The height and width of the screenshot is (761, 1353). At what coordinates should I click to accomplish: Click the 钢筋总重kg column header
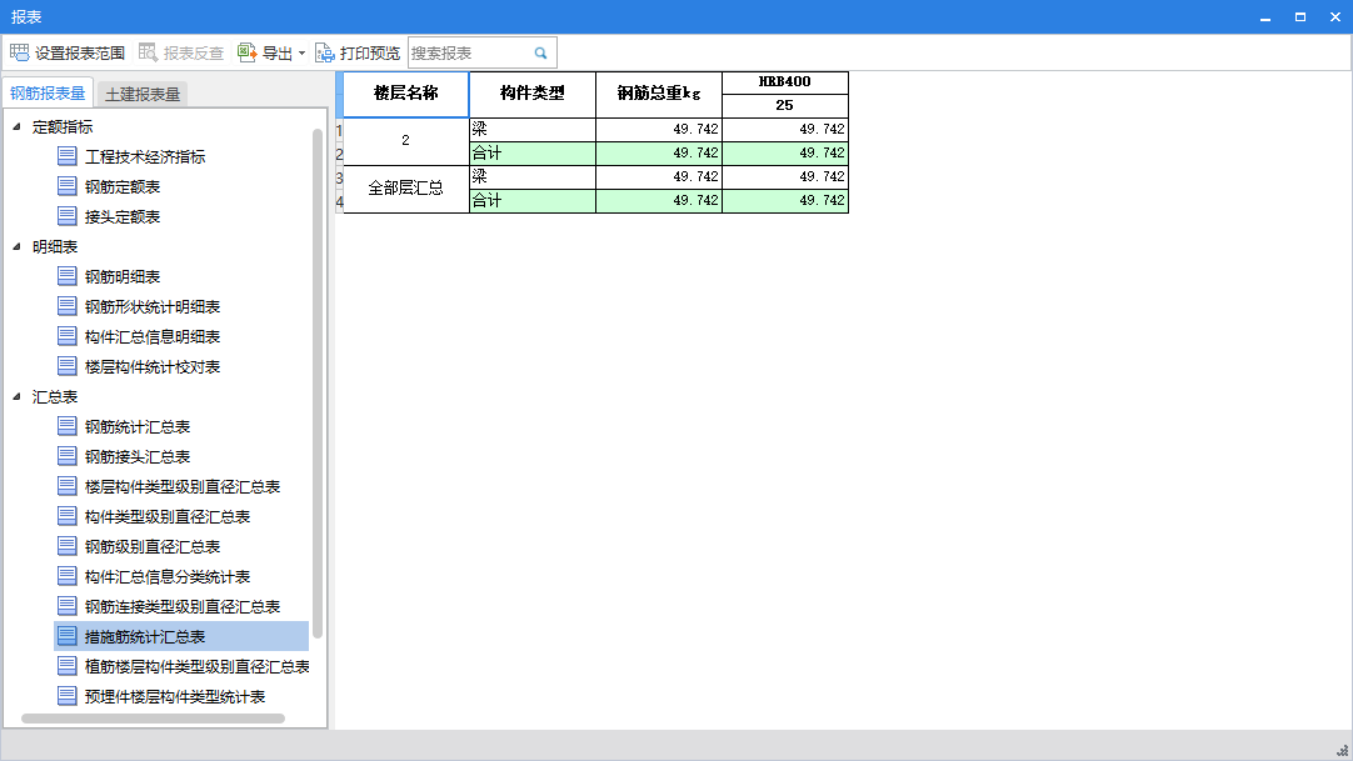(659, 94)
